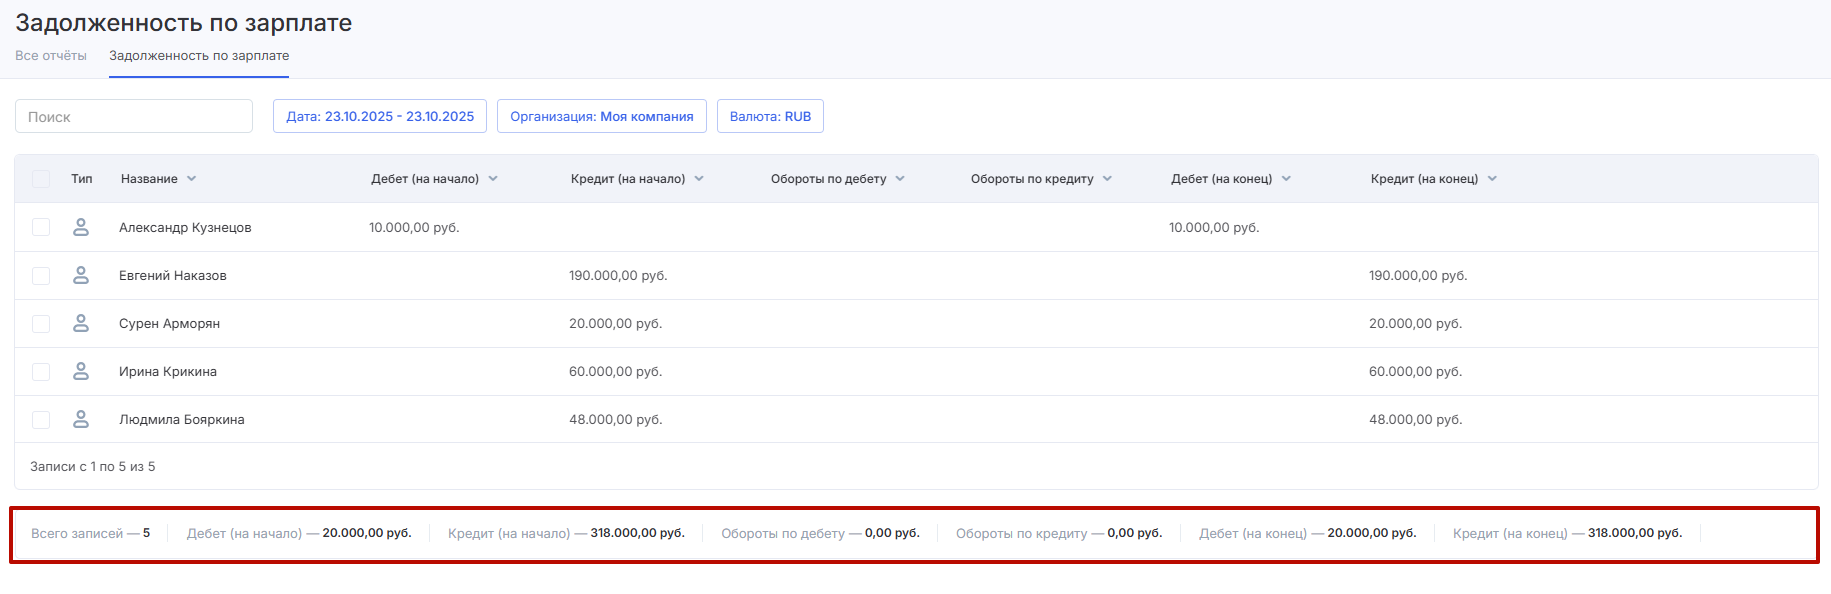Image resolution: width=1831 pixels, height=594 pixels.
Task: Tick the select-all checkbox in table header
Action: (41, 179)
